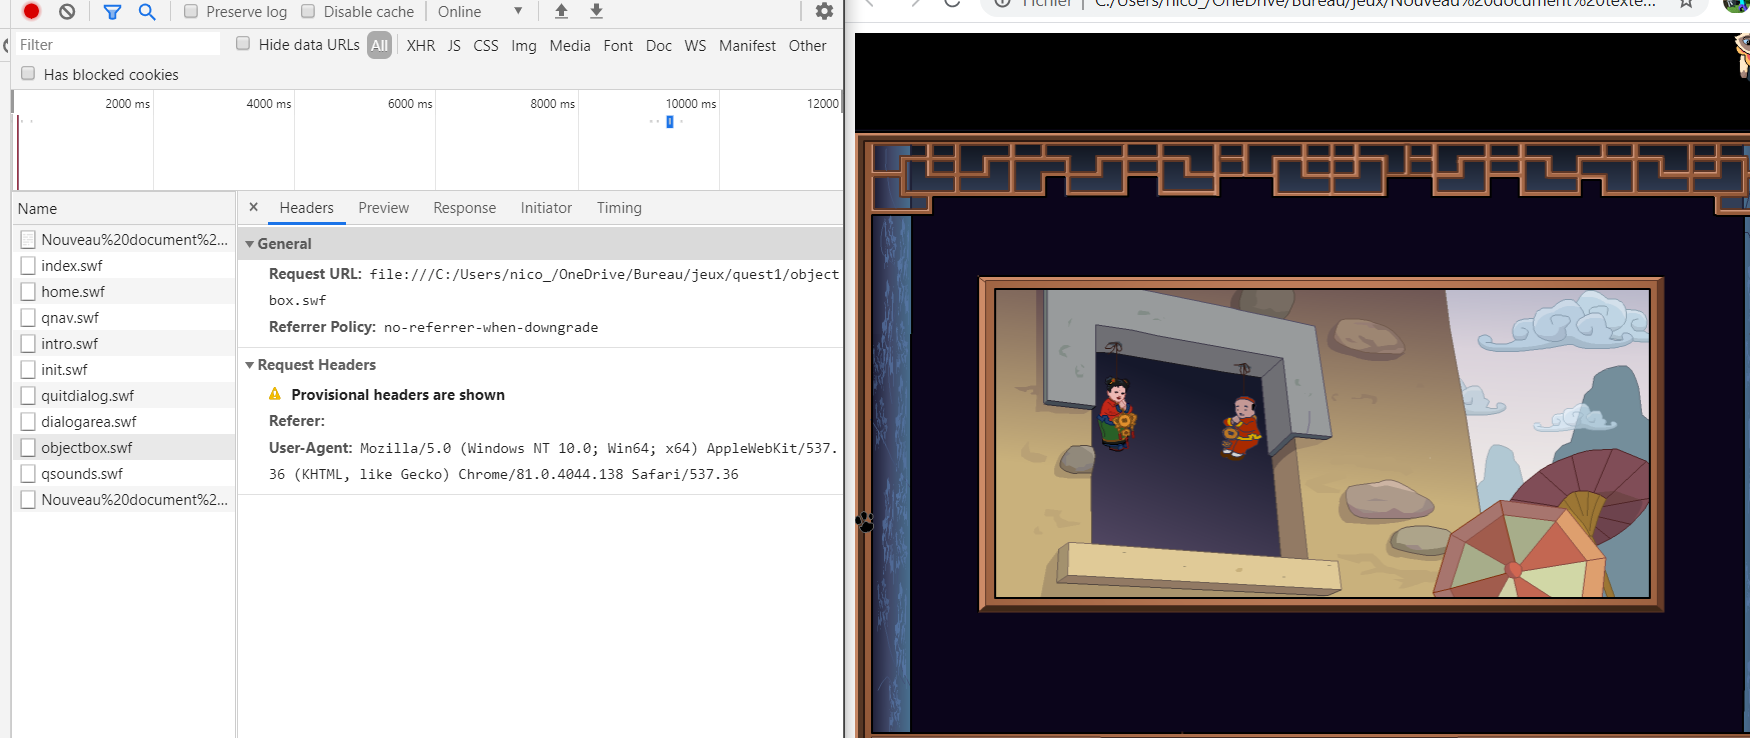The width and height of the screenshot is (1750, 738).
Task: Switch to Initiator tab
Action: [x=546, y=207]
